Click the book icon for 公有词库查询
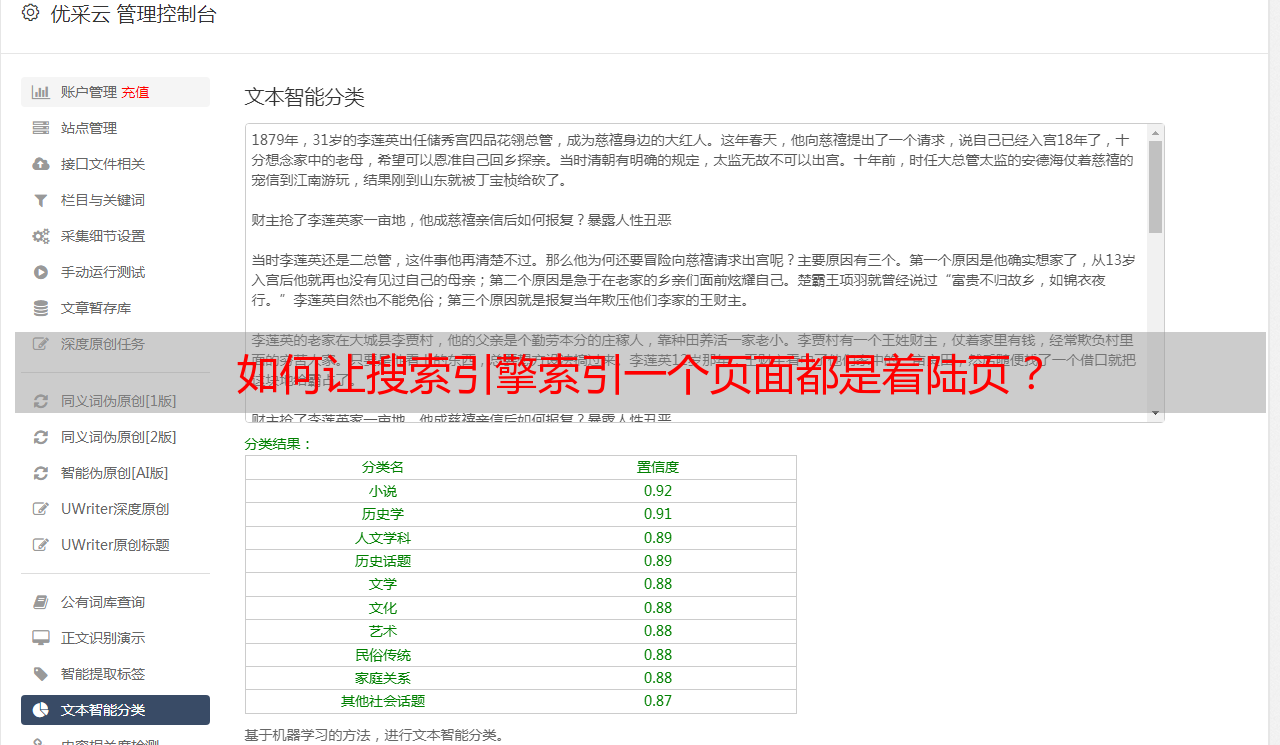This screenshot has width=1280, height=745. [x=41, y=602]
